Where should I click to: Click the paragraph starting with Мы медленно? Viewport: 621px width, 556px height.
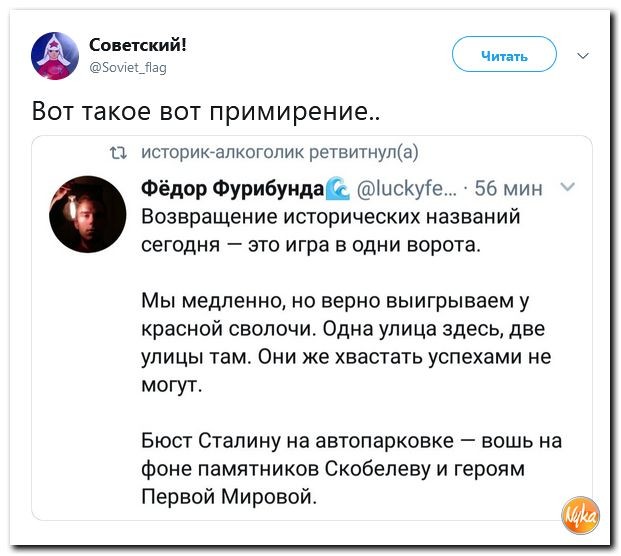[x=346, y=343]
